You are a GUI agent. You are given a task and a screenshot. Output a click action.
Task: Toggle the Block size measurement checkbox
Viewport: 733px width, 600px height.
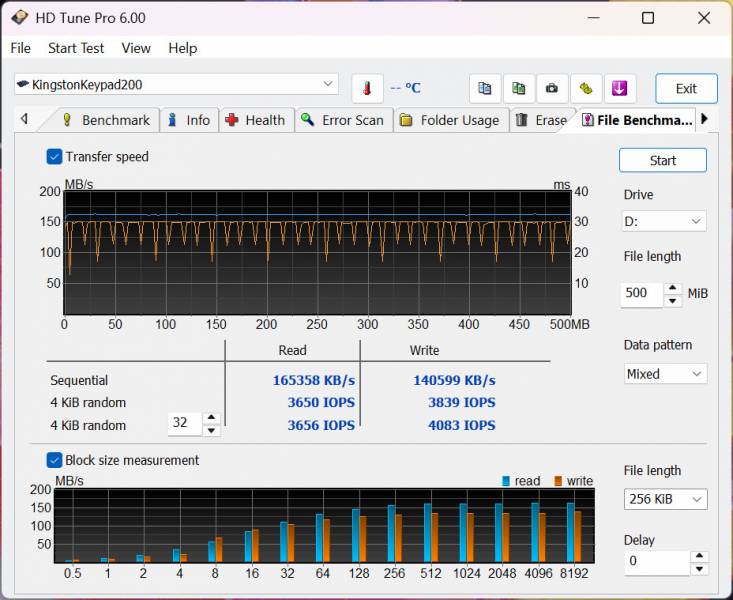click(54, 460)
